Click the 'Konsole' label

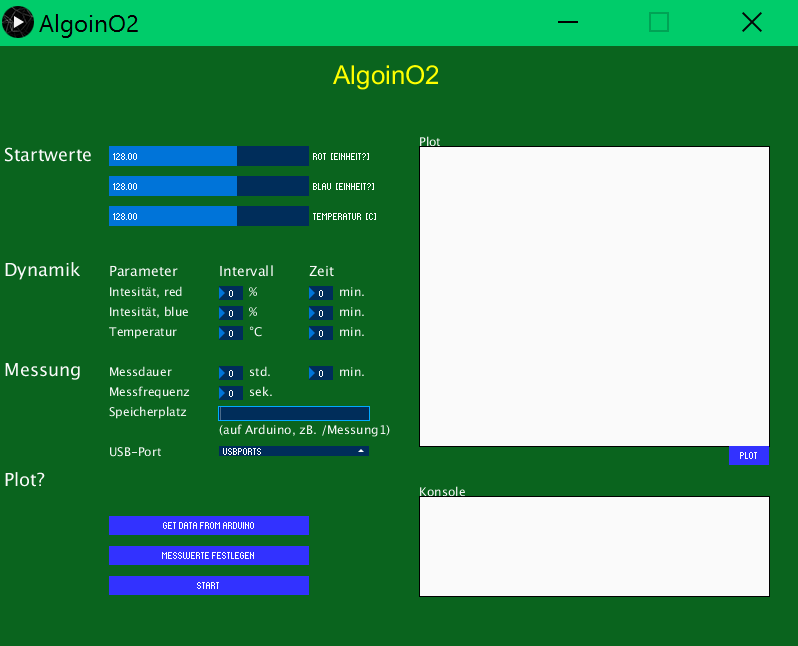pos(442,491)
